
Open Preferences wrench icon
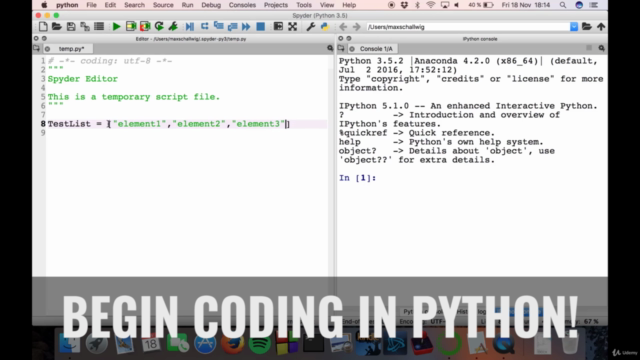click(310, 27)
